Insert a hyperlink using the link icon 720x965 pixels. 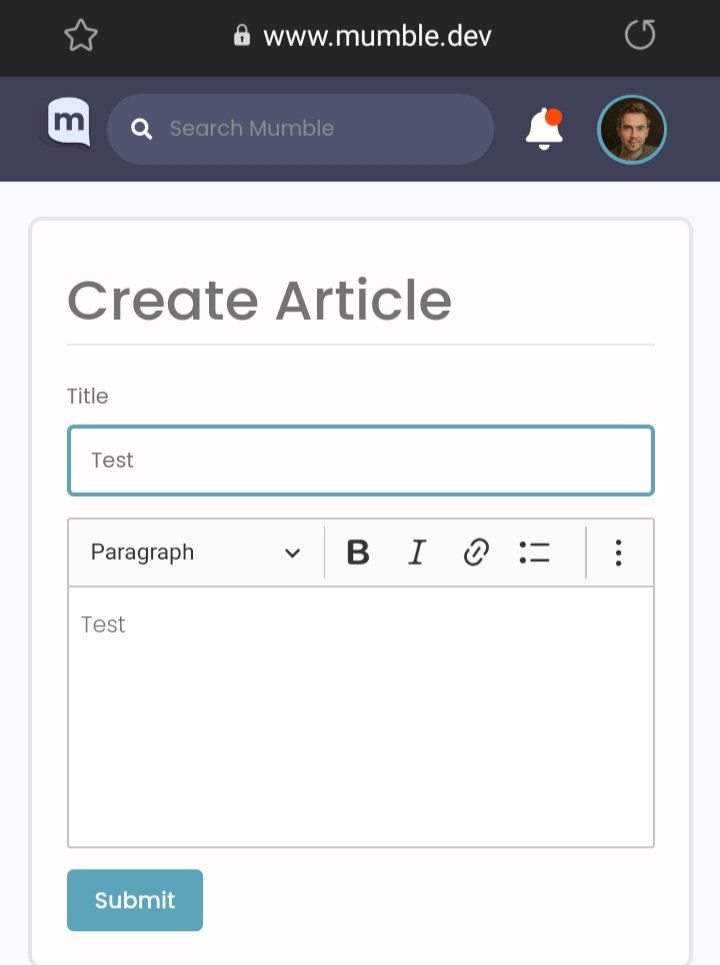476,552
